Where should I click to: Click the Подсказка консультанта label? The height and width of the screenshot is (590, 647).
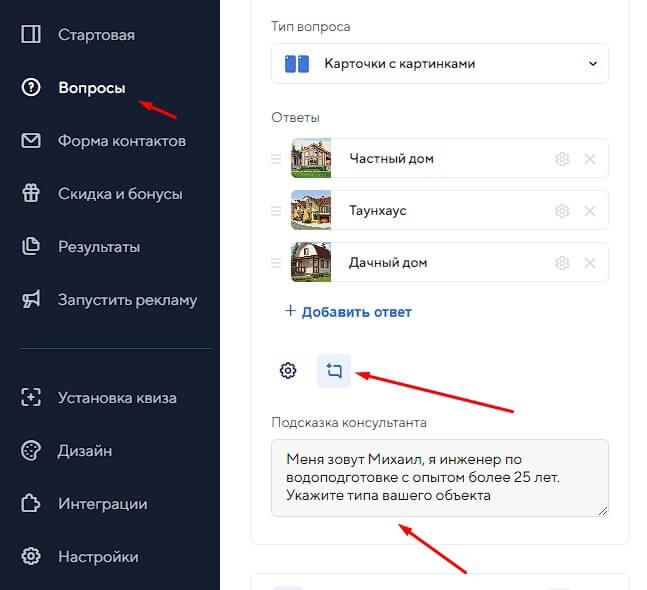[x=349, y=423]
